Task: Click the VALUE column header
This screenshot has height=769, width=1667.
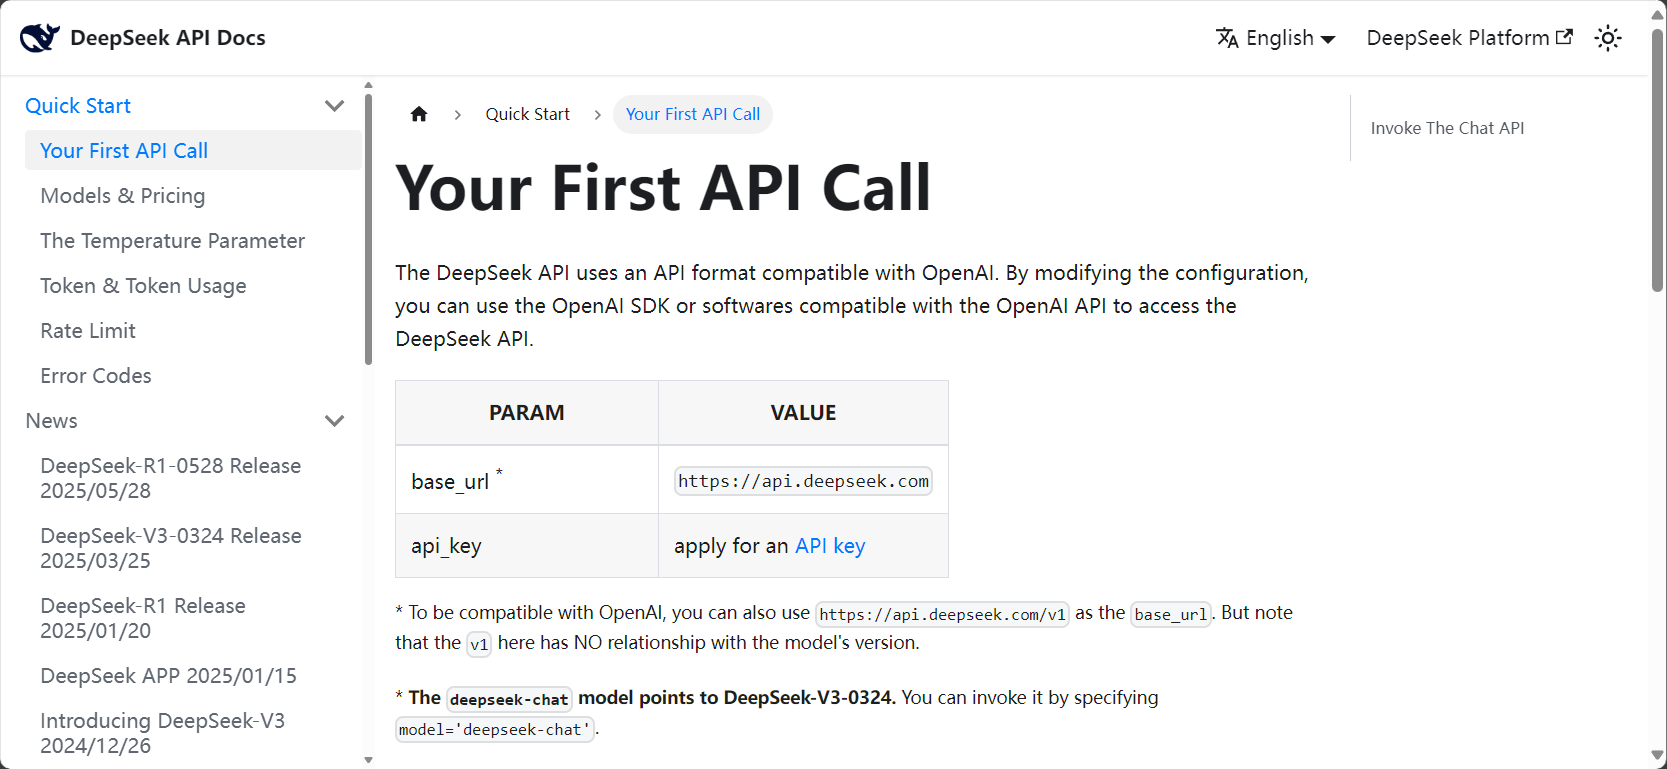Action: [x=803, y=413]
